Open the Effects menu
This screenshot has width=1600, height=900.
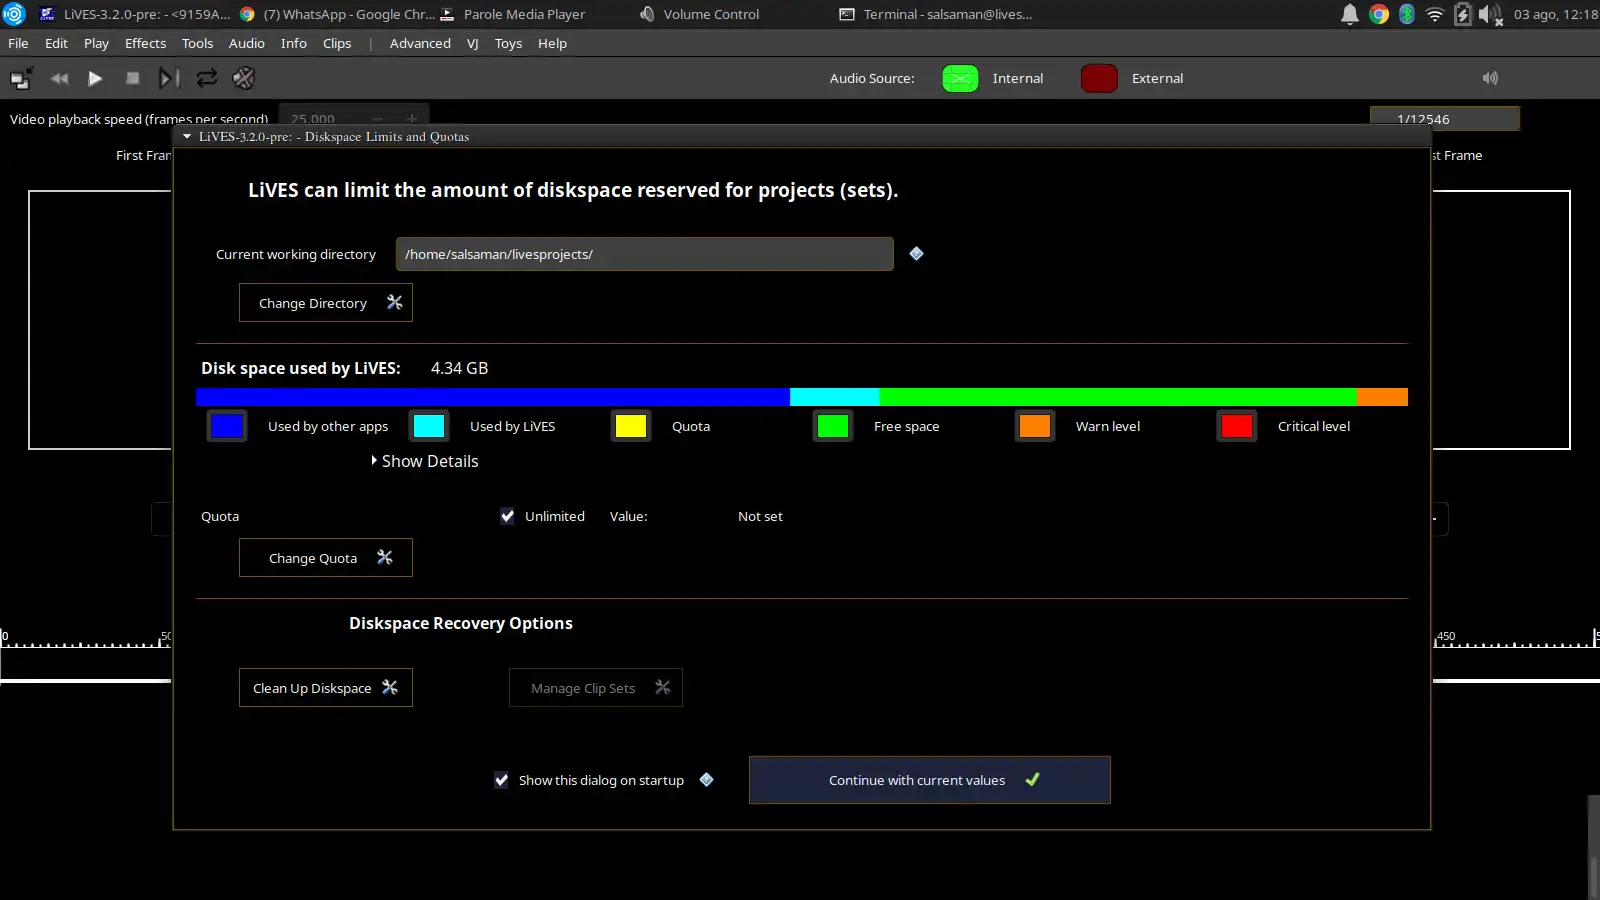pos(145,43)
